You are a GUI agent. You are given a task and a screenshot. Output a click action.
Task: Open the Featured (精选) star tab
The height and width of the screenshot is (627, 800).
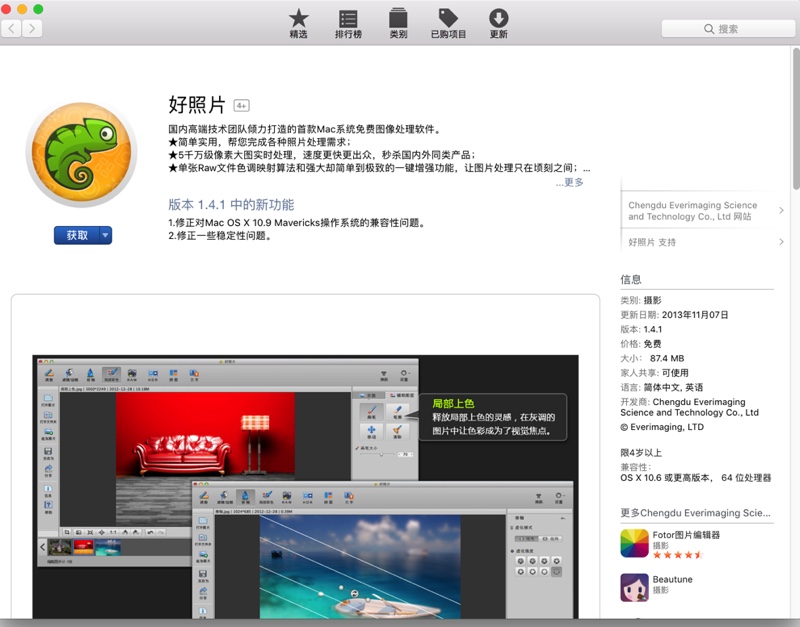click(x=298, y=24)
